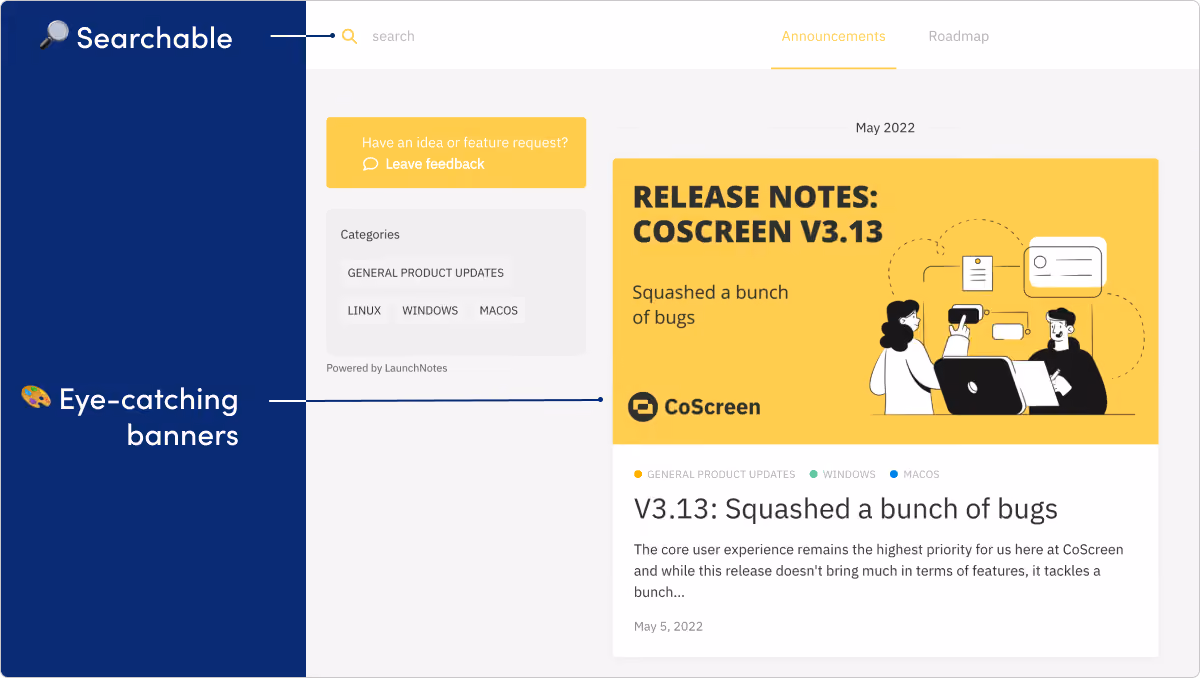
Task: Select General Product Updates tag on post
Action: (x=715, y=474)
